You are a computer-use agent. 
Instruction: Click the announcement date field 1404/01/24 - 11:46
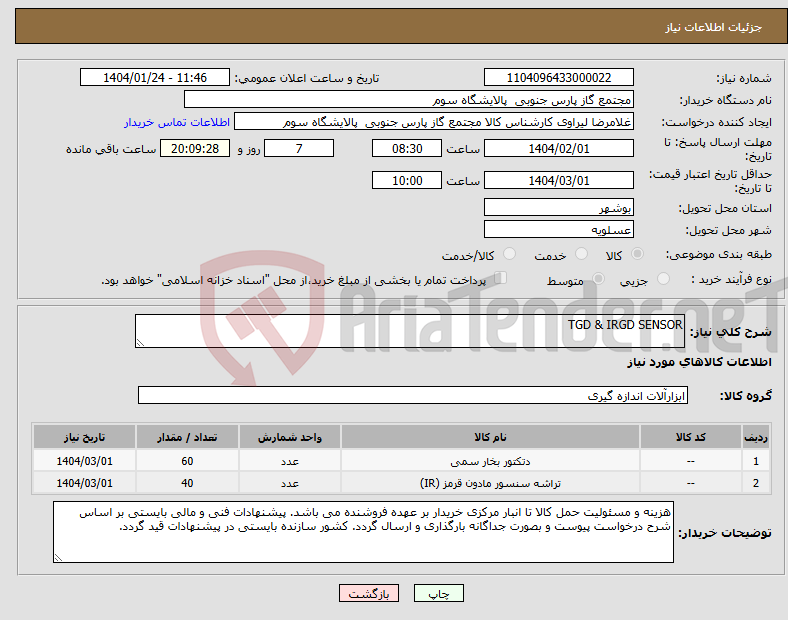155,78
